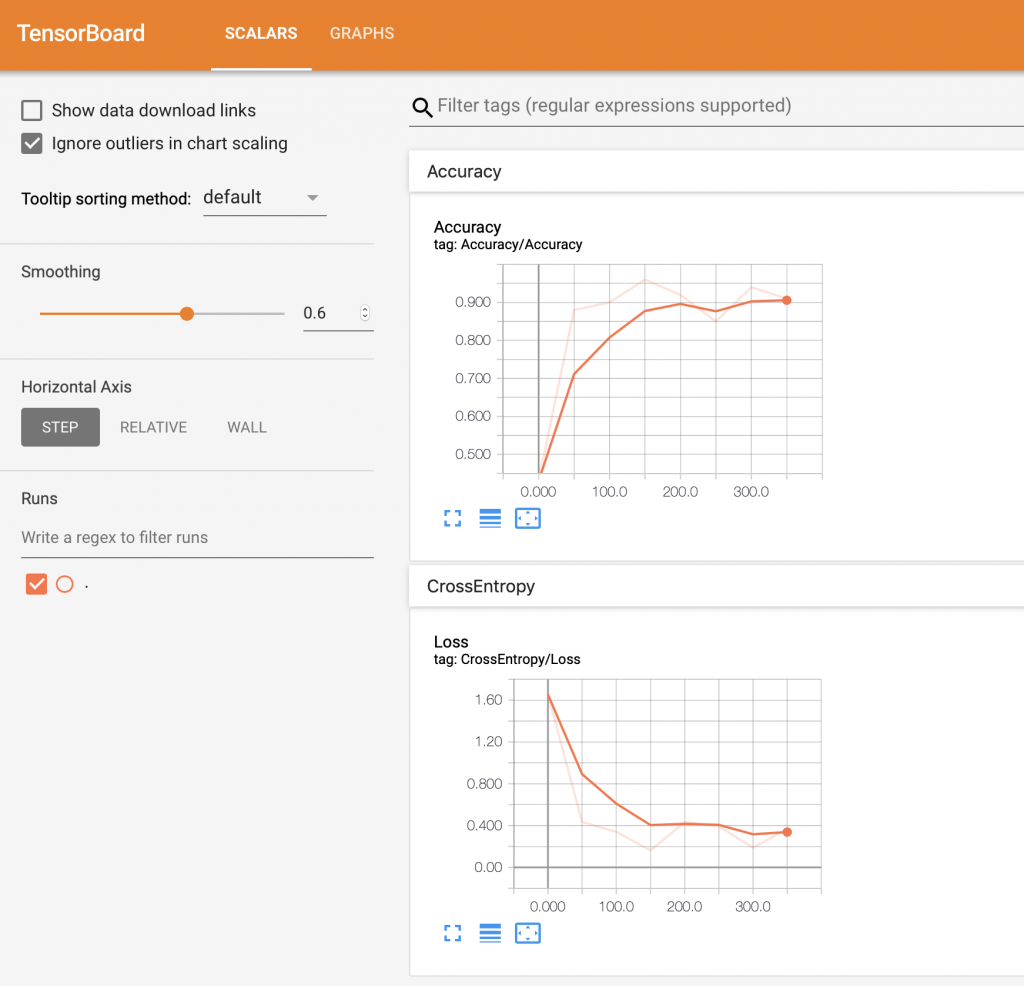Expand the Loss chart to full size

453,933
